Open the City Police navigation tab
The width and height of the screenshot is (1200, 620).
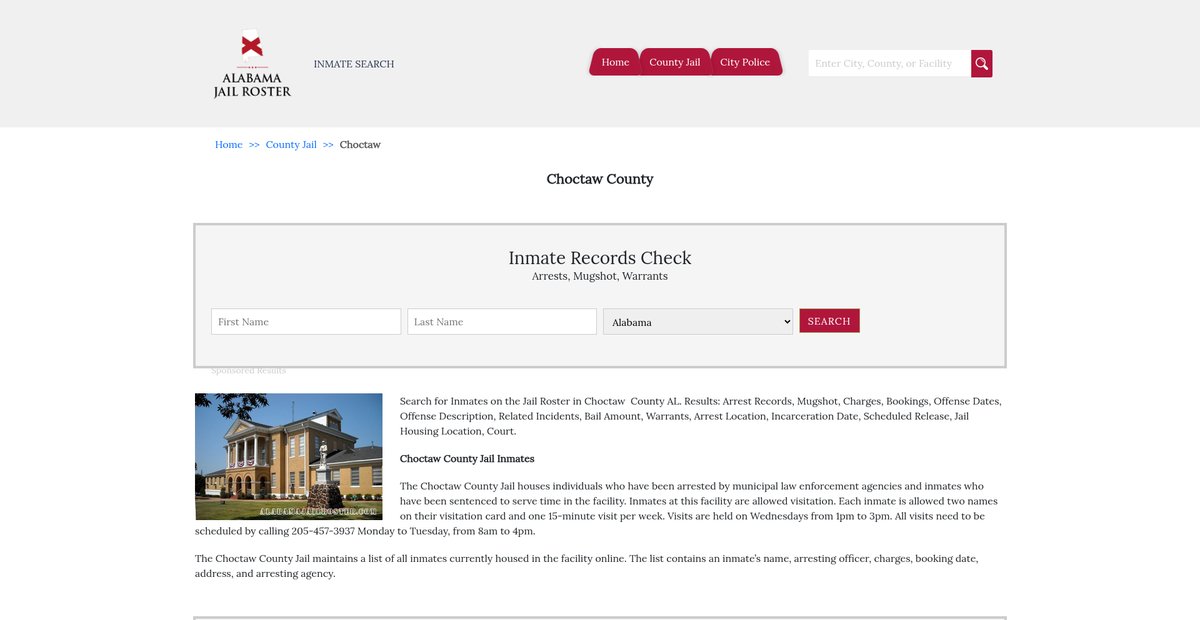point(745,62)
